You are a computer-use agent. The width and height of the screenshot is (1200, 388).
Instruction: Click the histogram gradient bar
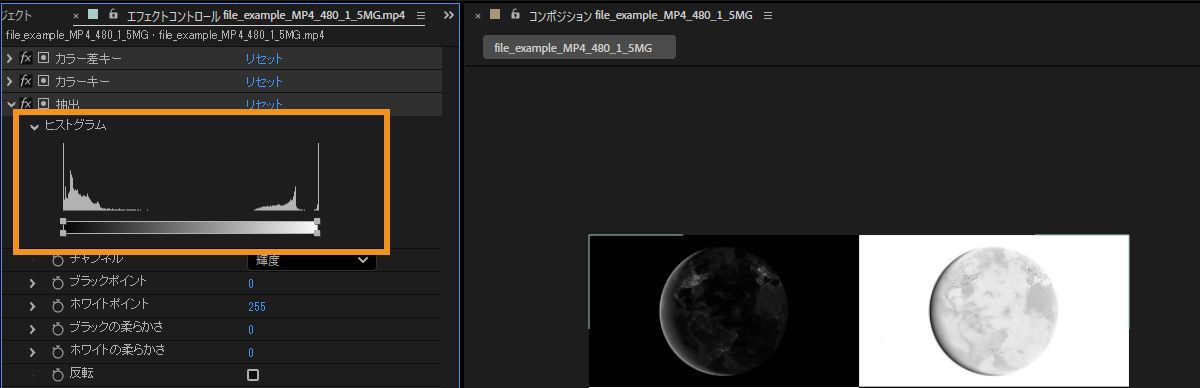tap(190, 227)
